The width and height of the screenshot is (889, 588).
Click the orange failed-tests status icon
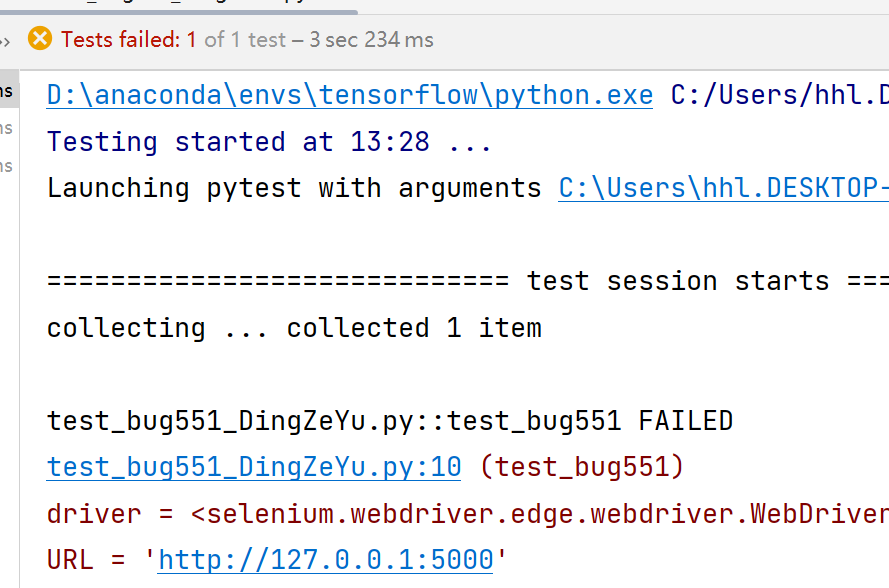[40, 39]
